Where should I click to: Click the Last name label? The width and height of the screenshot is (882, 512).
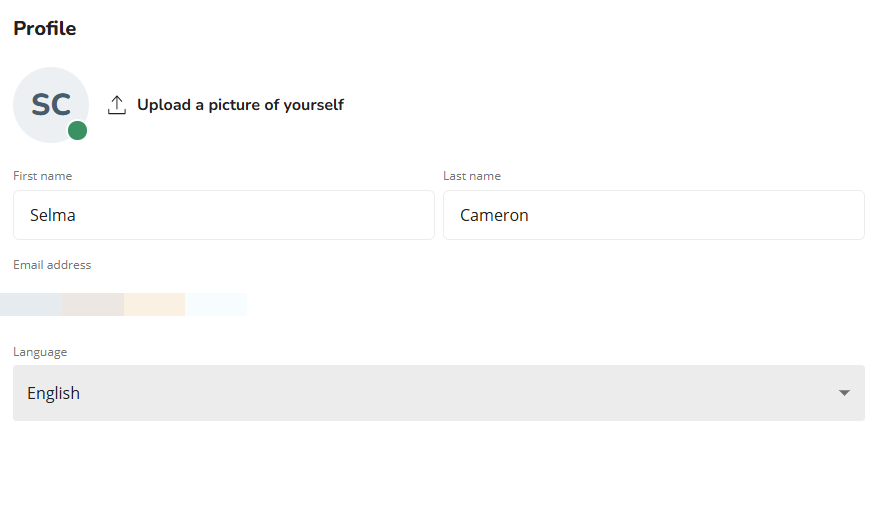click(472, 176)
